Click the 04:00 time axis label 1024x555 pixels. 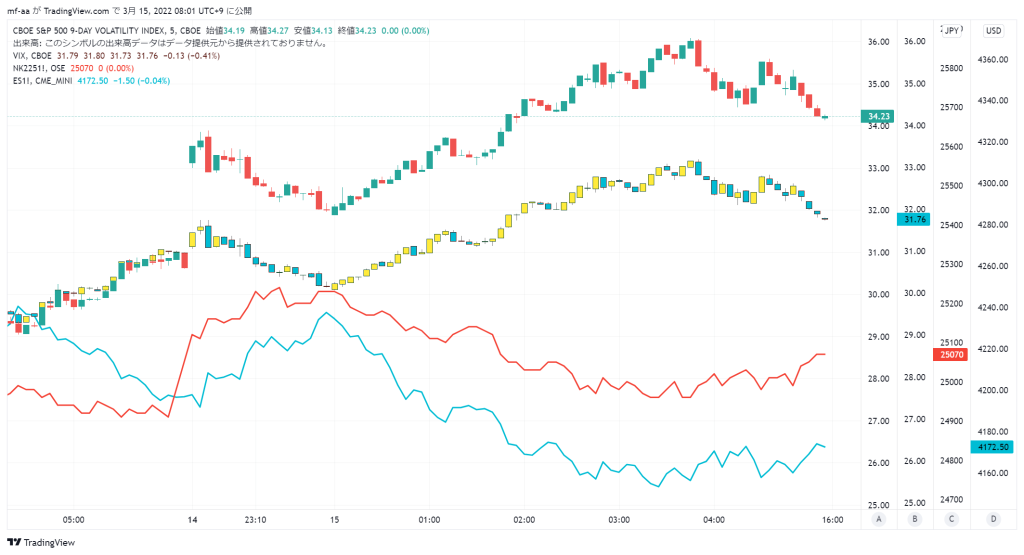point(714,520)
